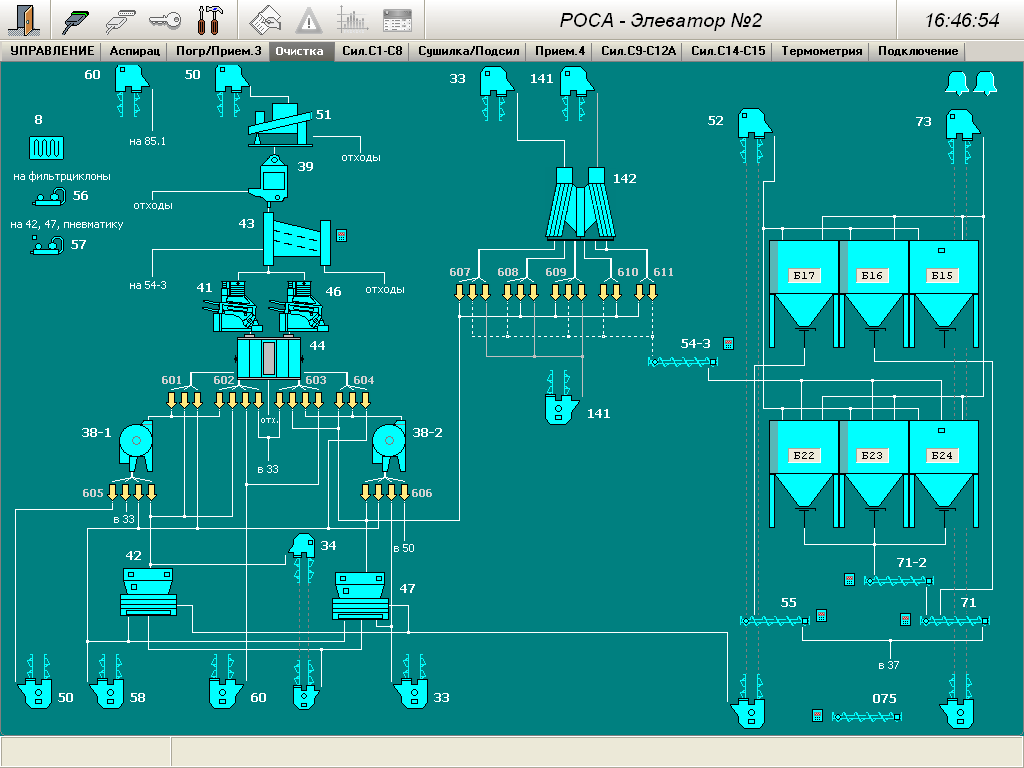The width and height of the screenshot is (1024, 768).
Task: Click the exit door icon
Action: tap(26, 19)
